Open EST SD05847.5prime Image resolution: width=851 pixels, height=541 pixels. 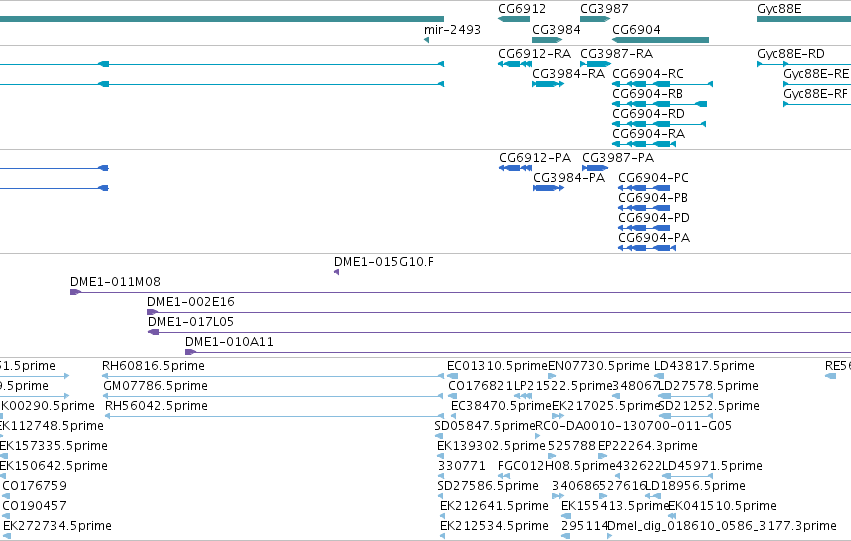coord(485,427)
